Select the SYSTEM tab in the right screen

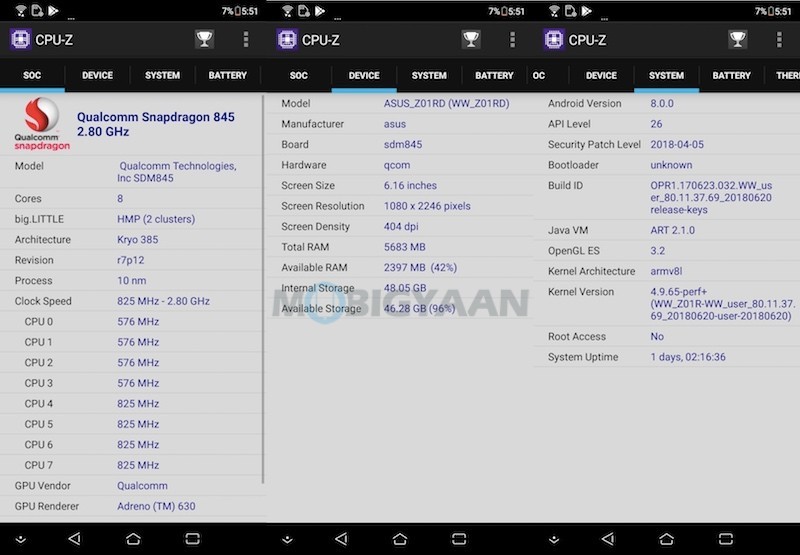[666, 75]
